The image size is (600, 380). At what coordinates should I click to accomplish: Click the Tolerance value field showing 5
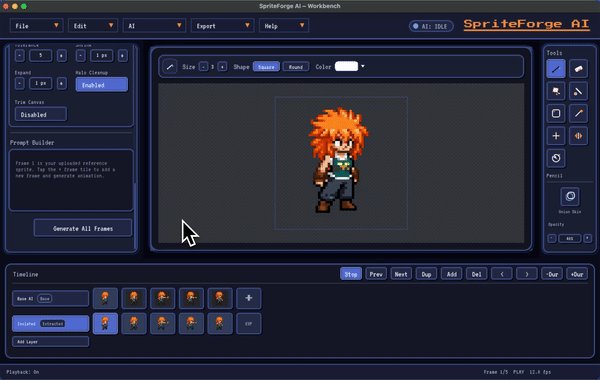coord(41,56)
